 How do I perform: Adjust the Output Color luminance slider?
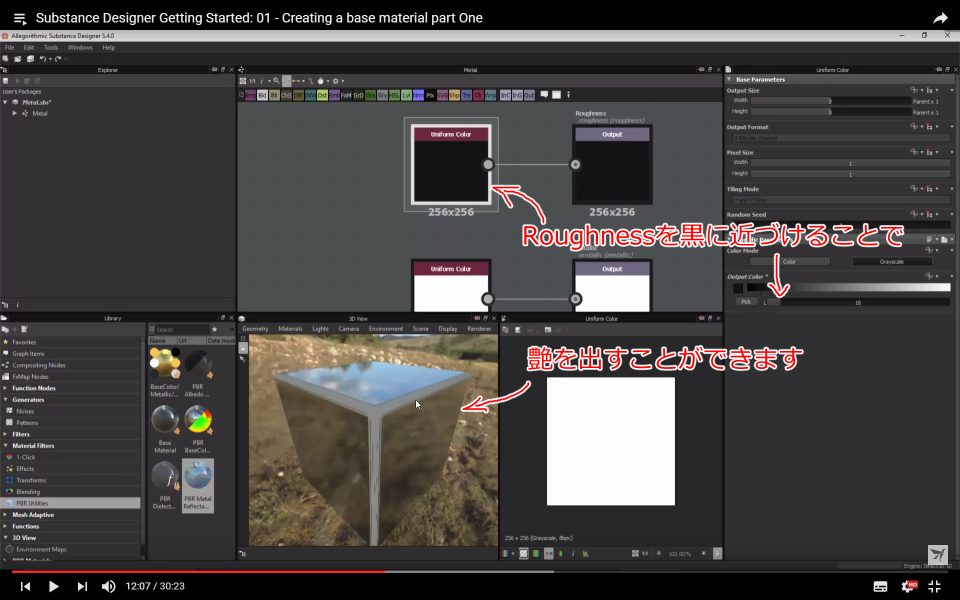857,302
